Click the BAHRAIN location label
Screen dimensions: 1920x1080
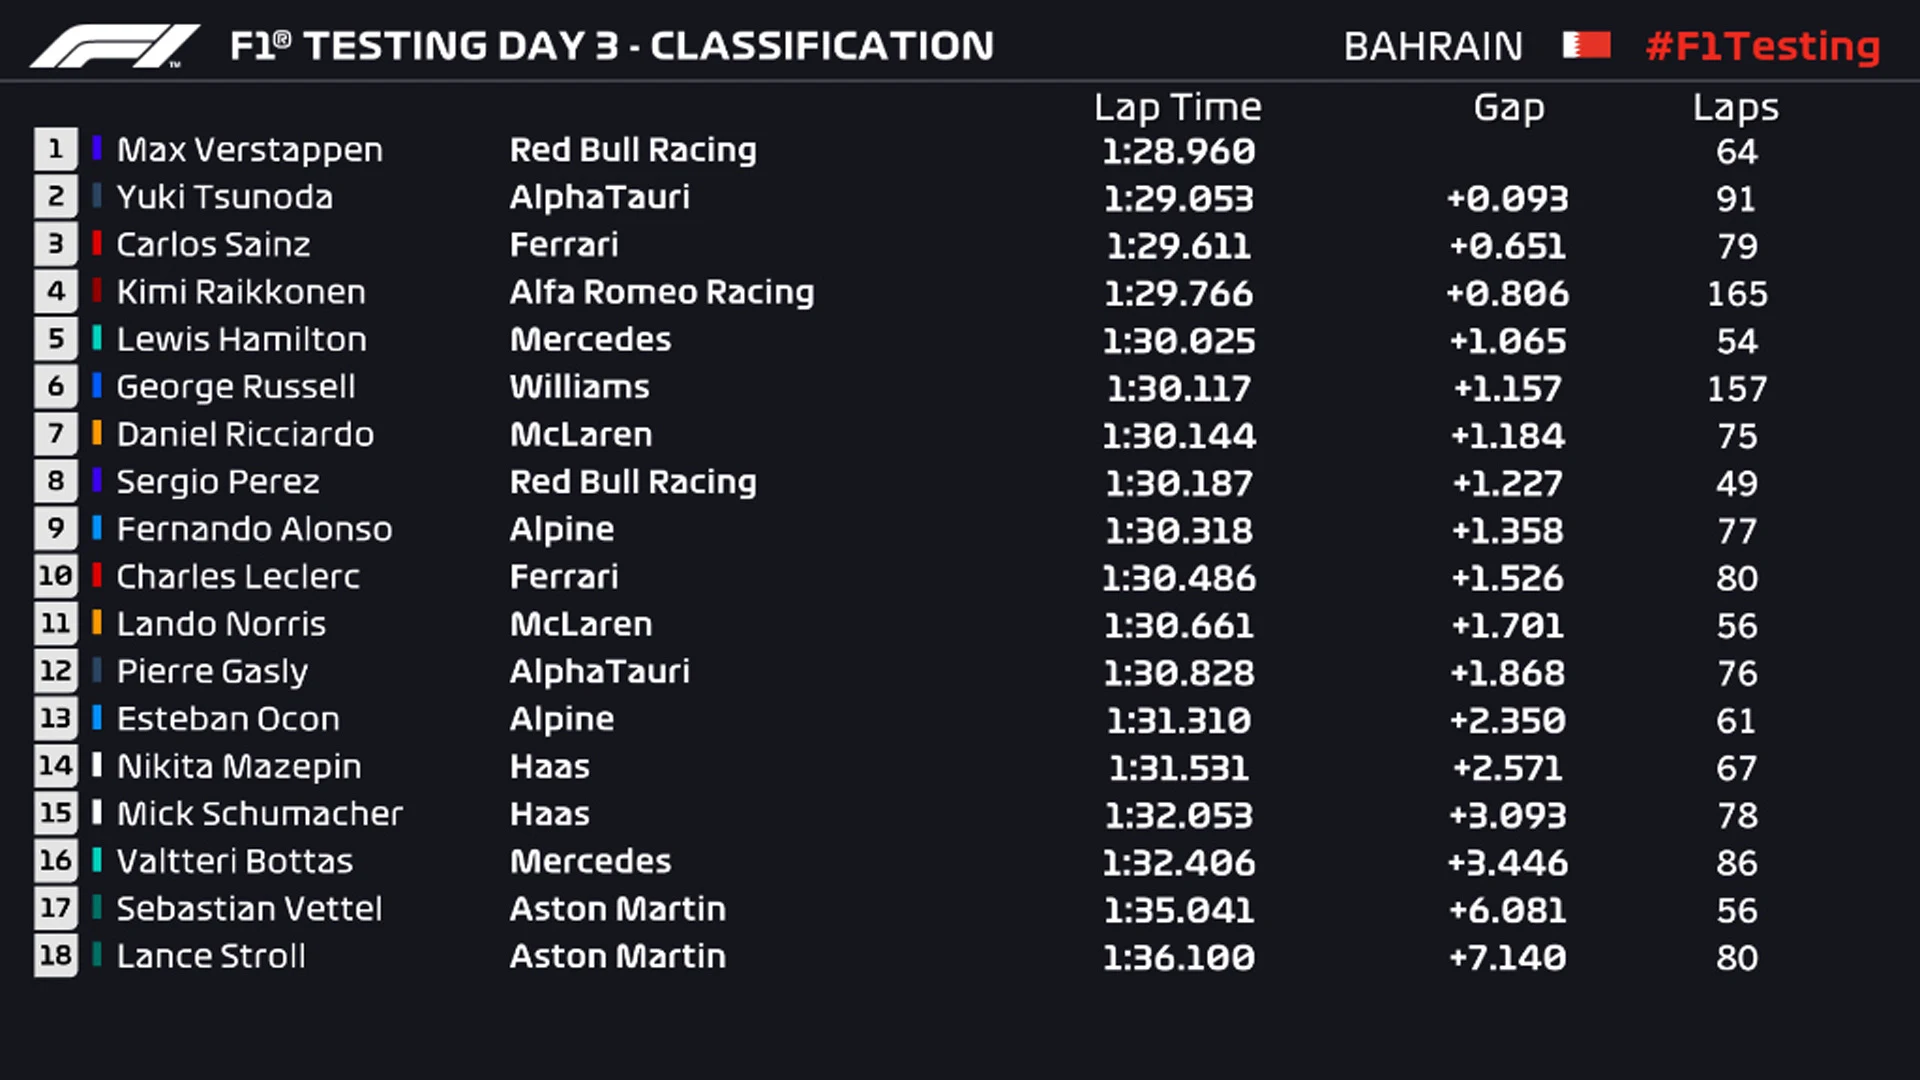click(1433, 46)
